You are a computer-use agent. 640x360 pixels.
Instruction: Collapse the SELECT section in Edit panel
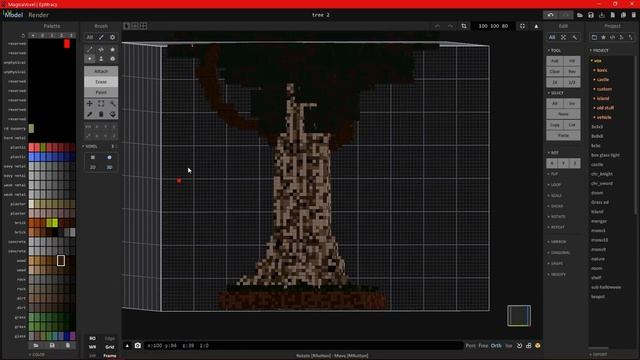click(x=556, y=93)
